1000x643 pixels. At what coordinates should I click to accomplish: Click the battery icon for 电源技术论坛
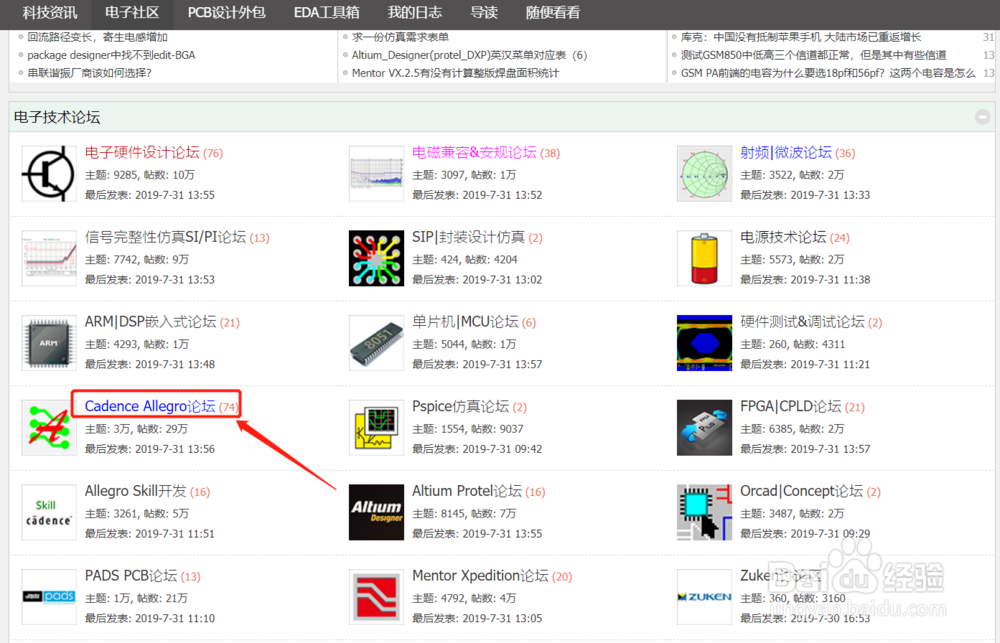click(x=704, y=258)
